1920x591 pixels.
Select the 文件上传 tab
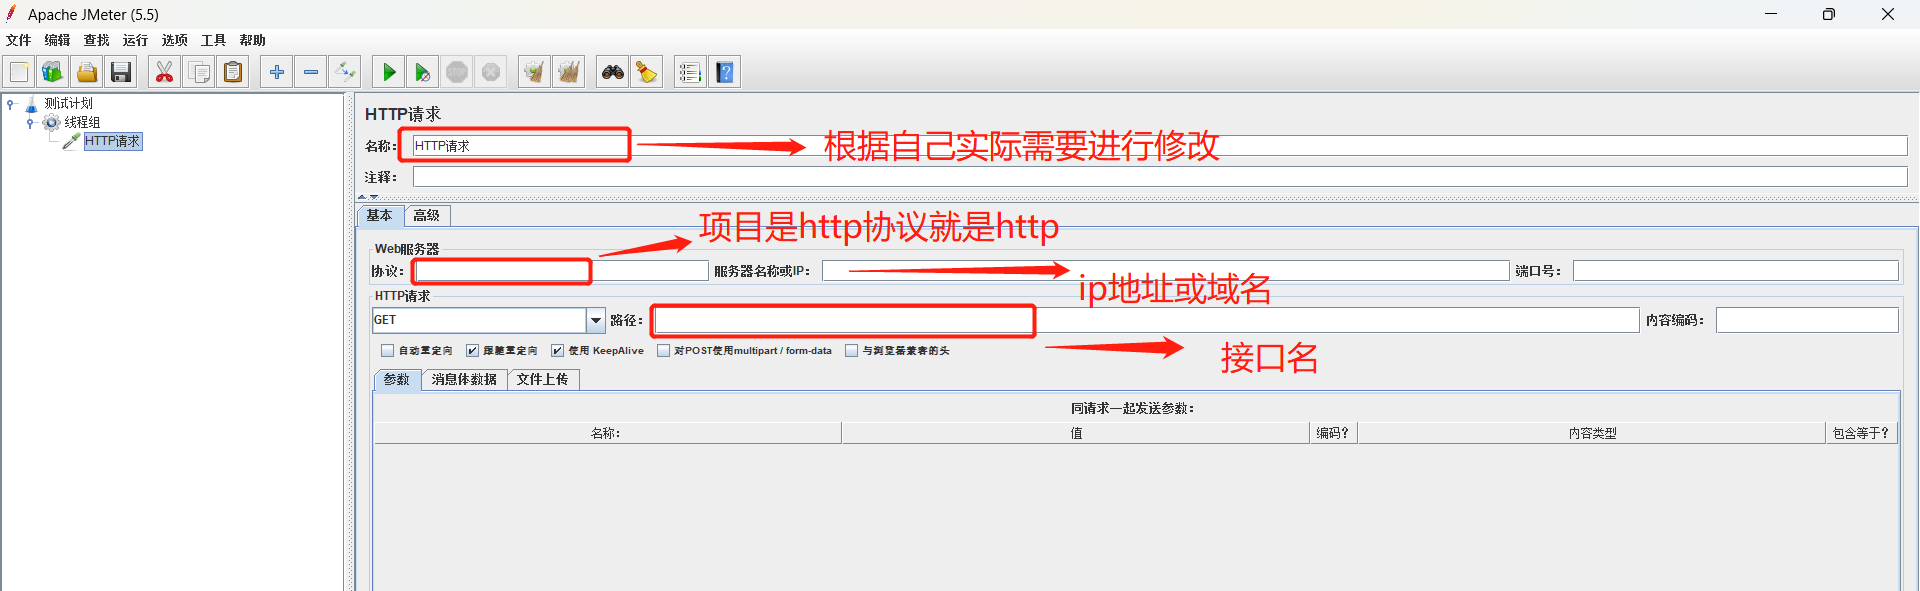[x=543, y=380]
